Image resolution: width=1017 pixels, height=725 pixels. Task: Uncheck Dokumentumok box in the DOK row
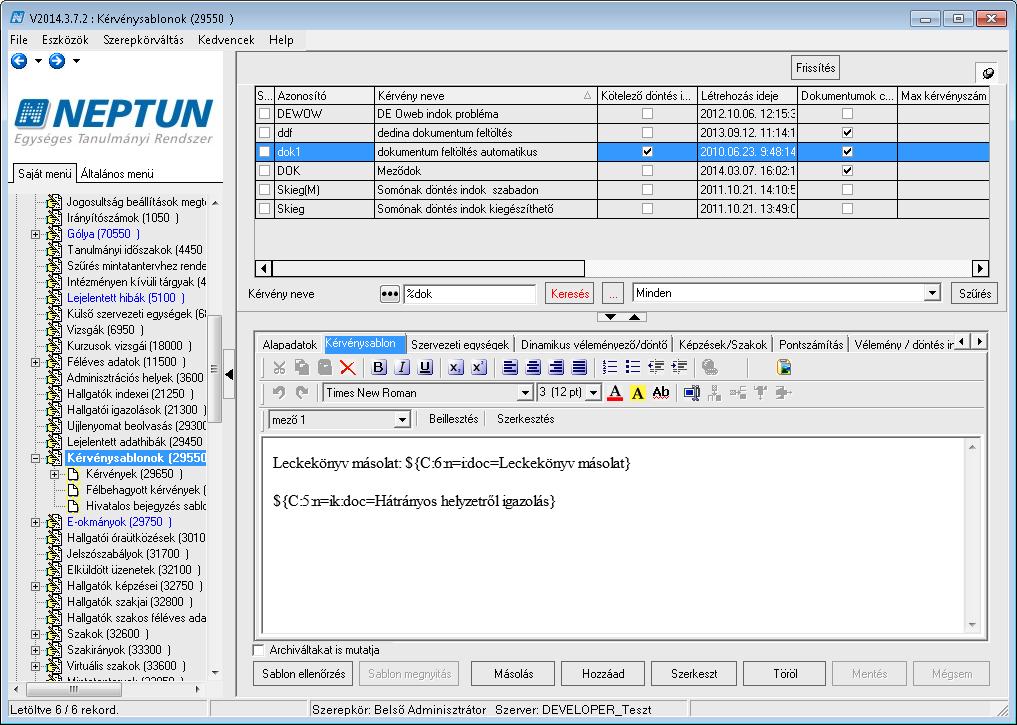coord(847,171)
